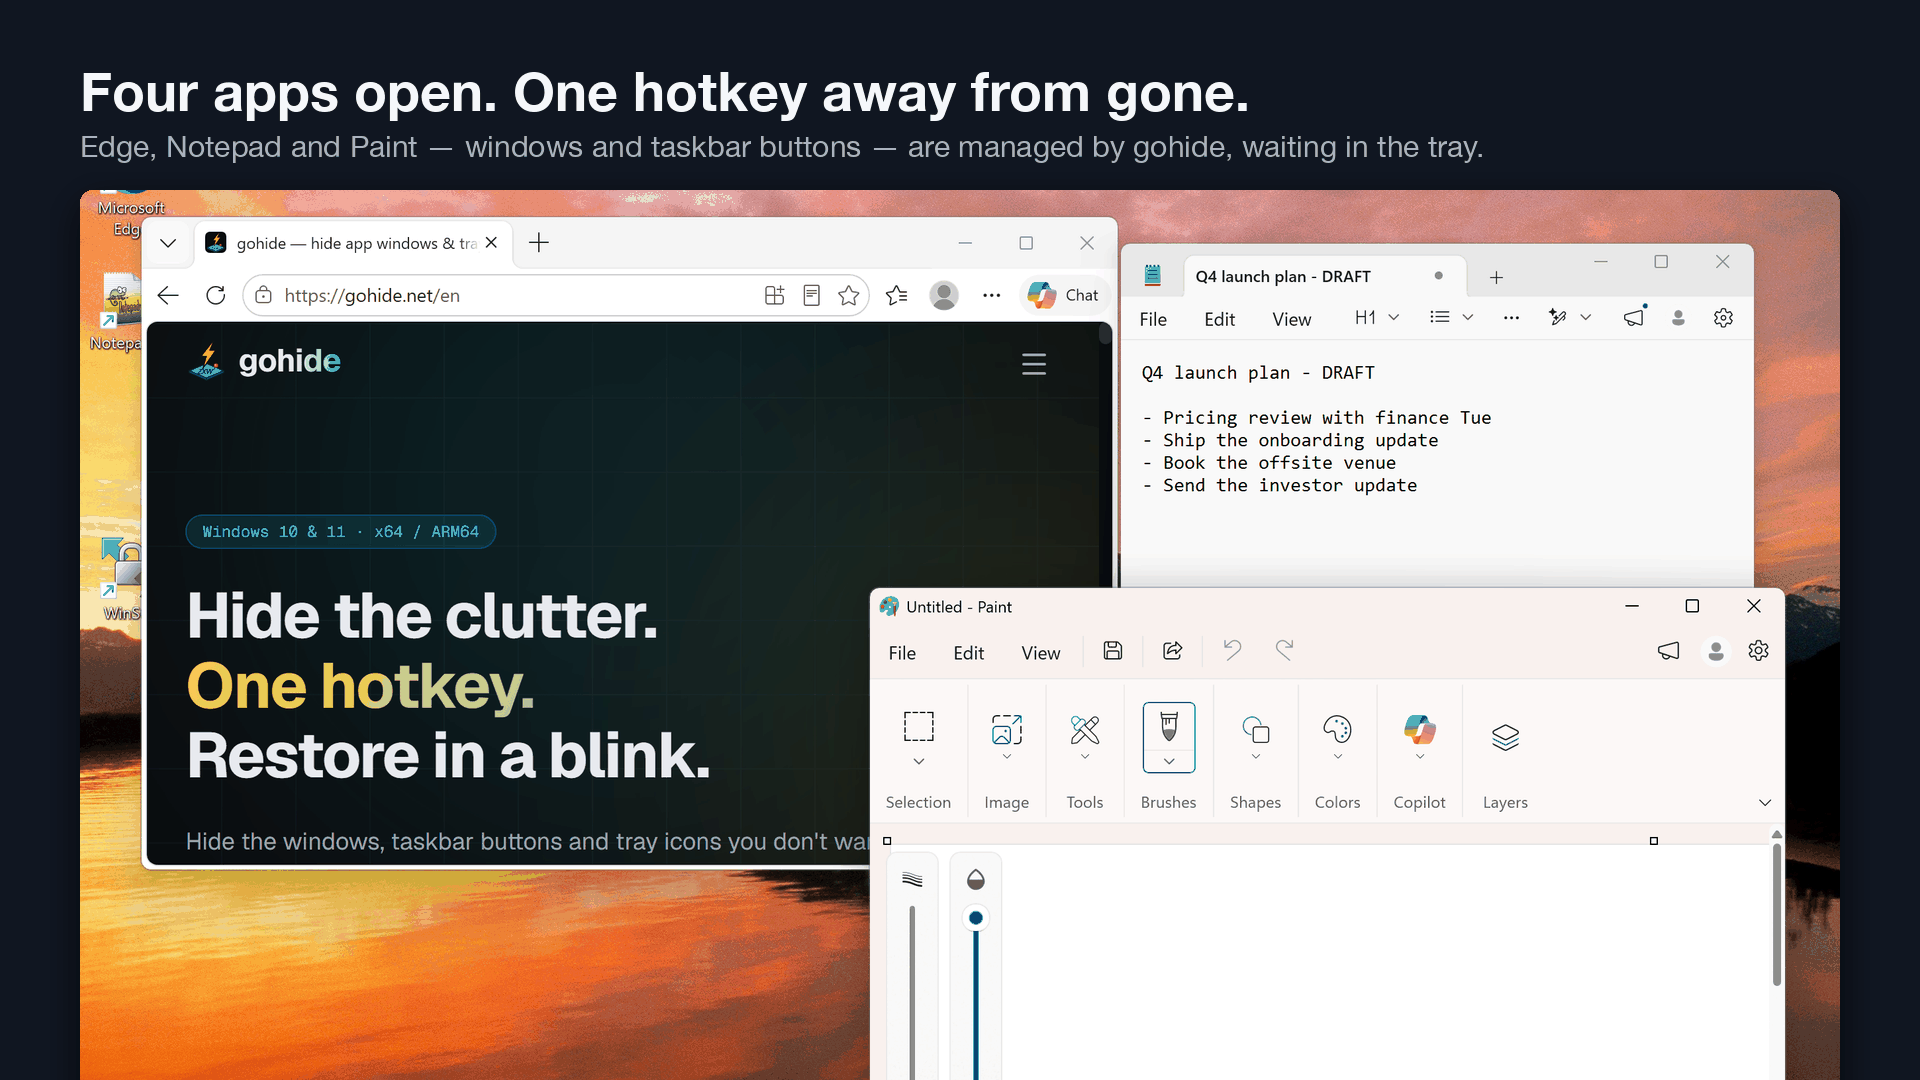Click the Shapes icon in Paint
This screenshot has width=1920, height=1080.
point(1256,729)
